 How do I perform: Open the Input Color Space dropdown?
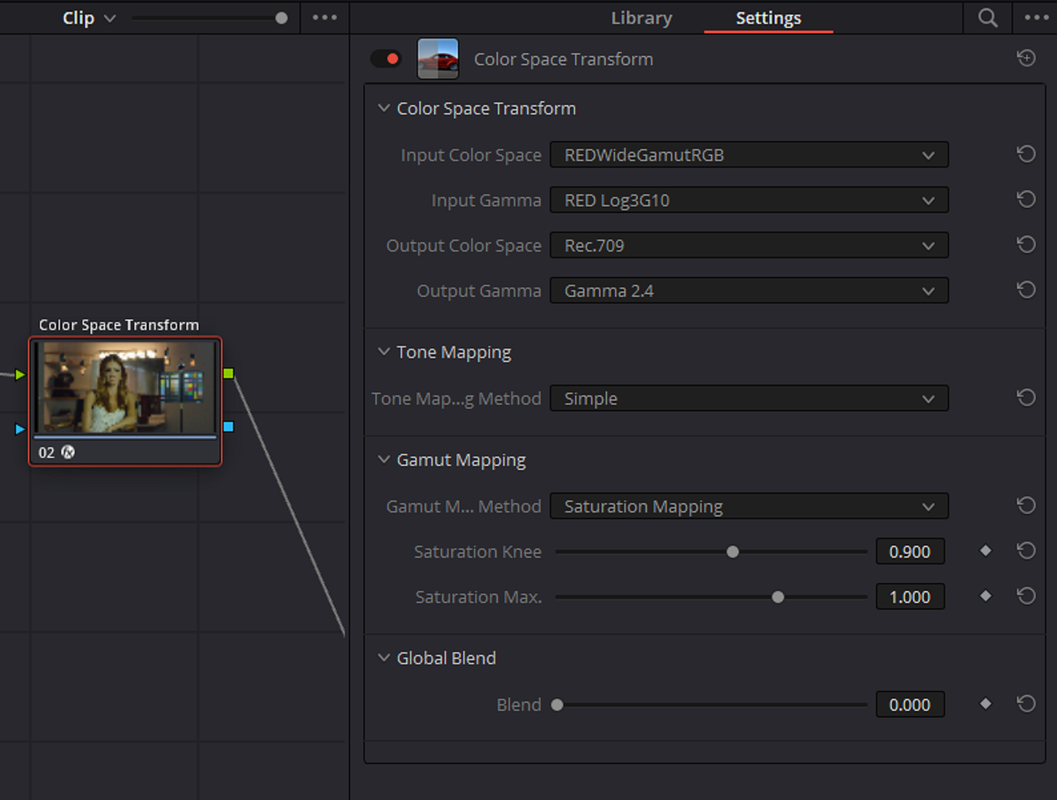click(749, 154)
